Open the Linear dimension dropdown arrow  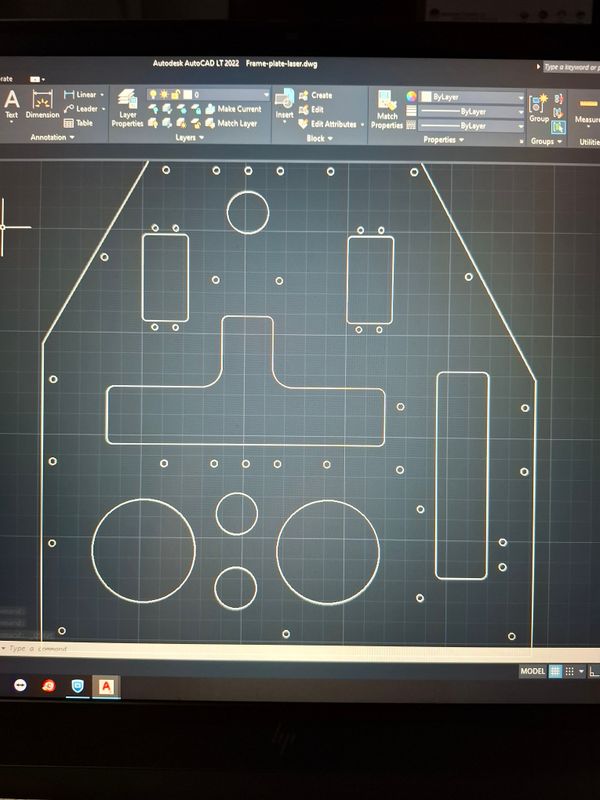click(x=102, y=95)
